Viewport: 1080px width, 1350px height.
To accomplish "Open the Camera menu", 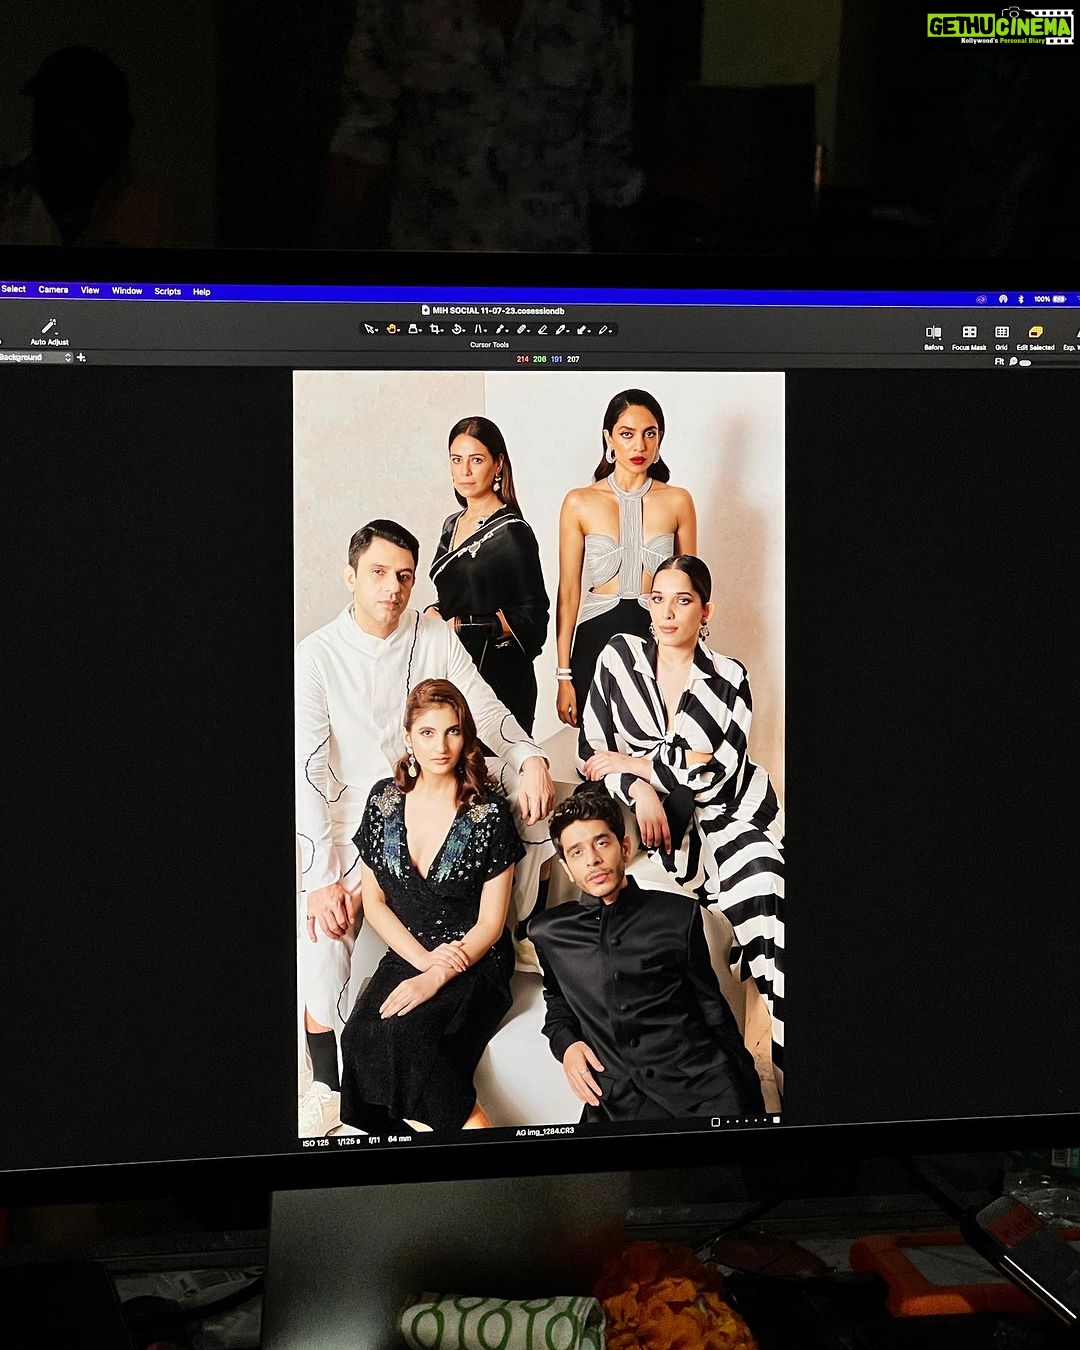I will point(53,290).
